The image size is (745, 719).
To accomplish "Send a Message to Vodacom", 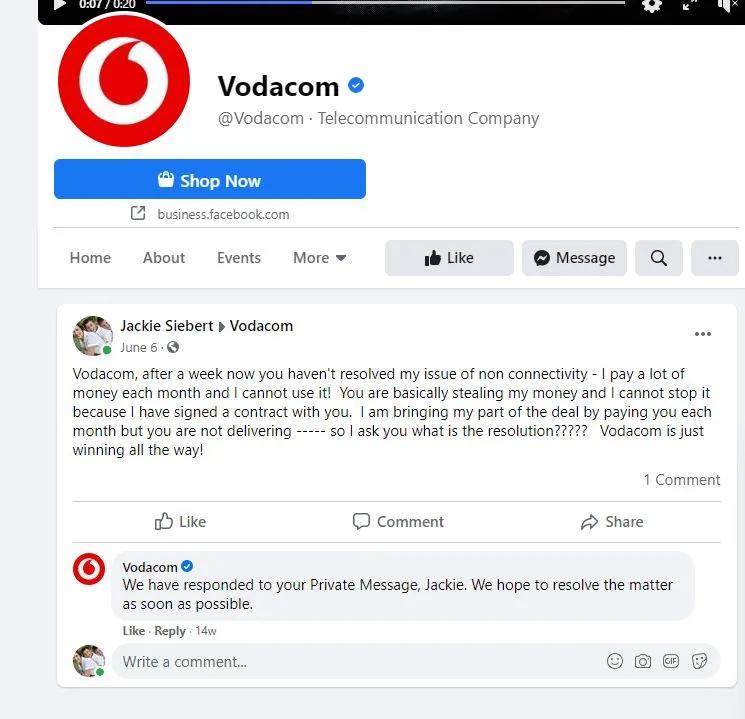I will (574, 258).
